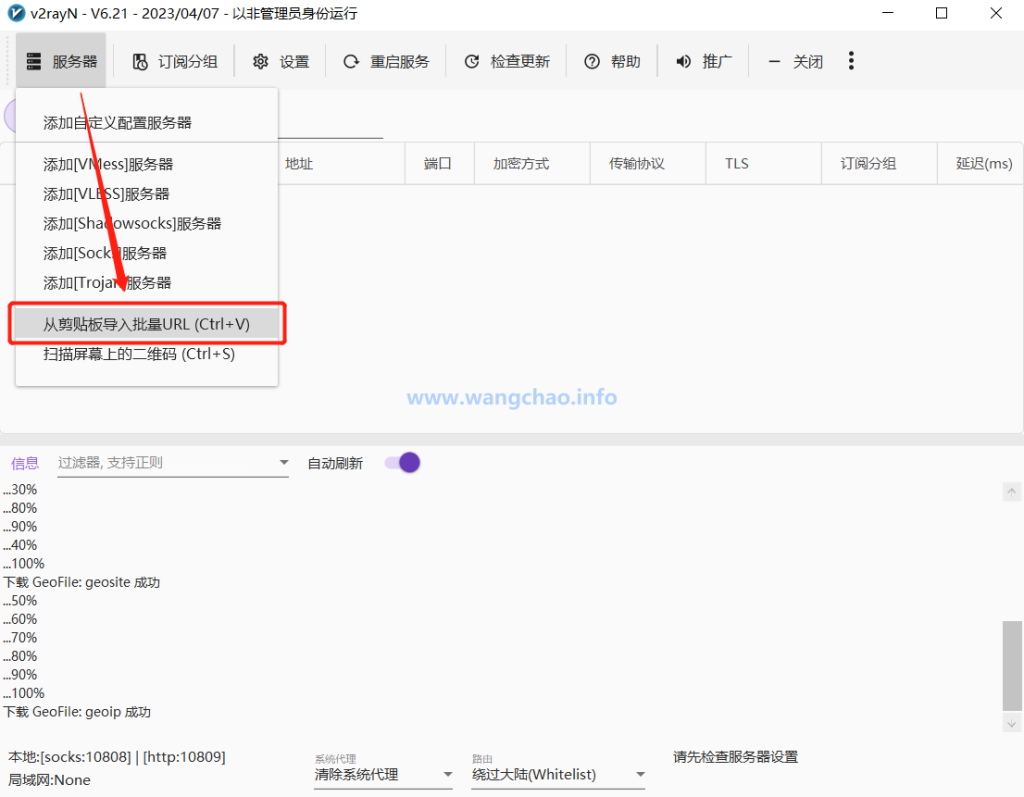Click the 局域网:None status text

tap(50, 779)
